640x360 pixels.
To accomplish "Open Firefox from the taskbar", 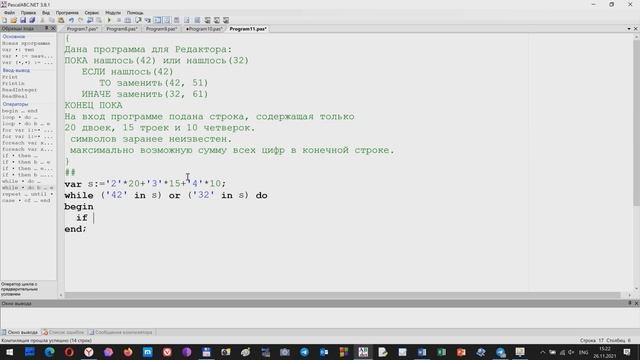I will pyautogui.click(x=128, y=352).
